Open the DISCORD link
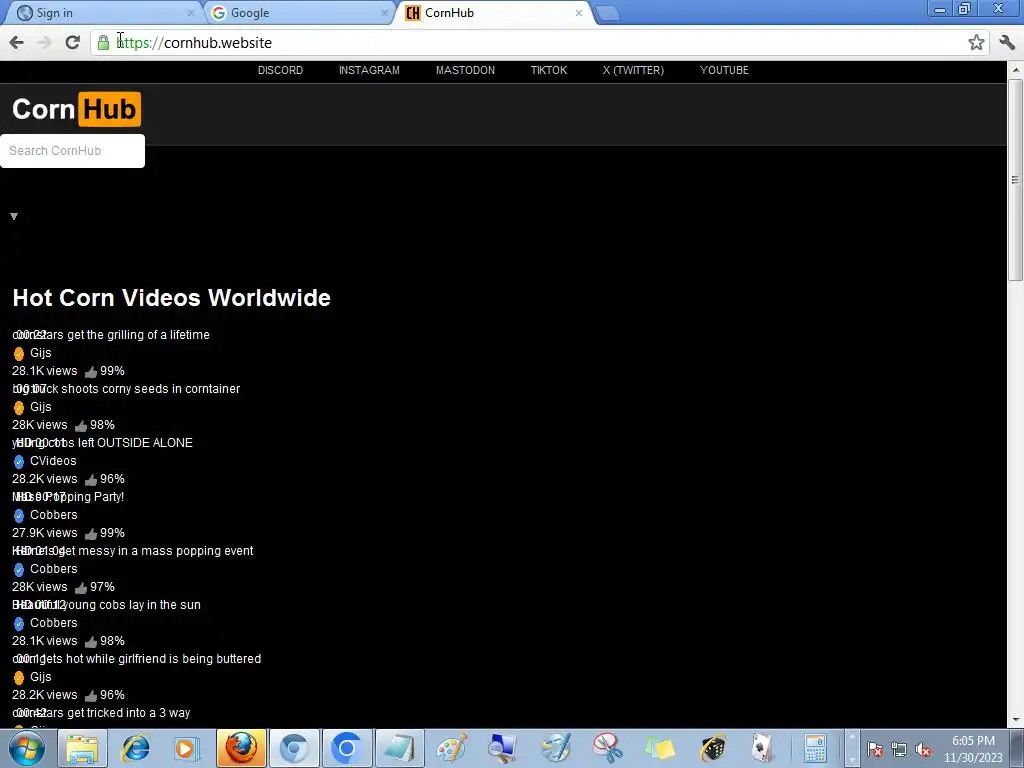Viewport: 1024px width, 768px height. 280,70
